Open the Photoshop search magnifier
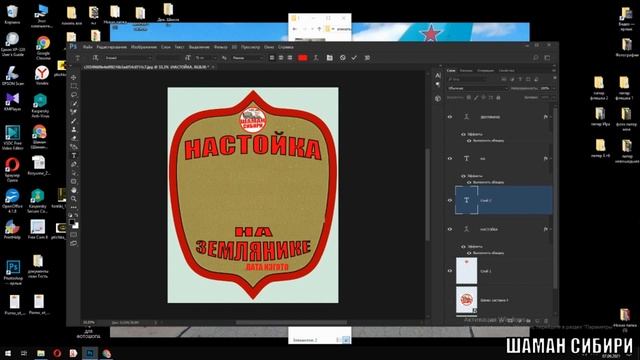 pyautogui.click(x=536, y=58)
